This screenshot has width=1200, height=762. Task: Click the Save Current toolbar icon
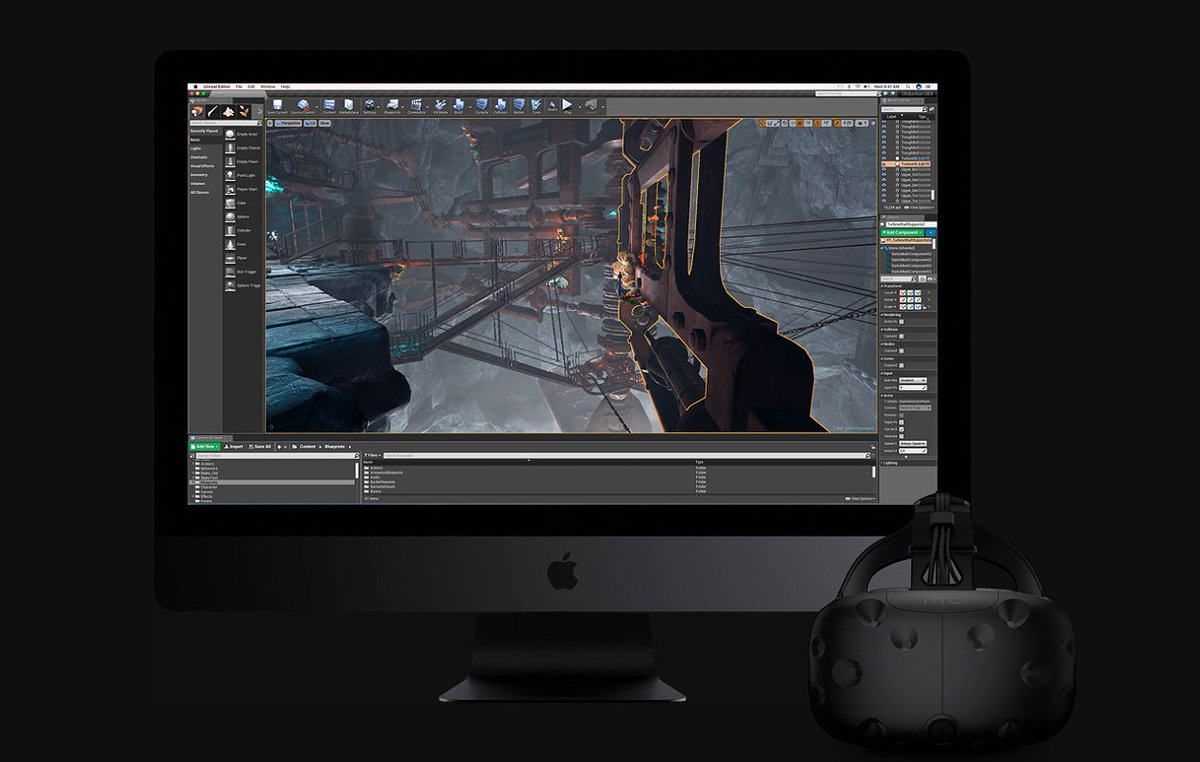277,106
